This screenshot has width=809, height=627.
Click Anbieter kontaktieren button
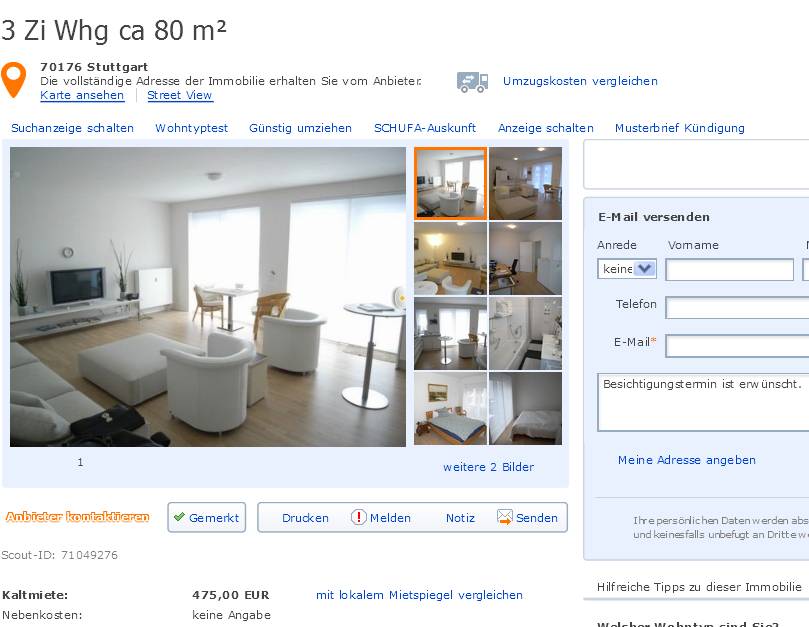(77, 517)
